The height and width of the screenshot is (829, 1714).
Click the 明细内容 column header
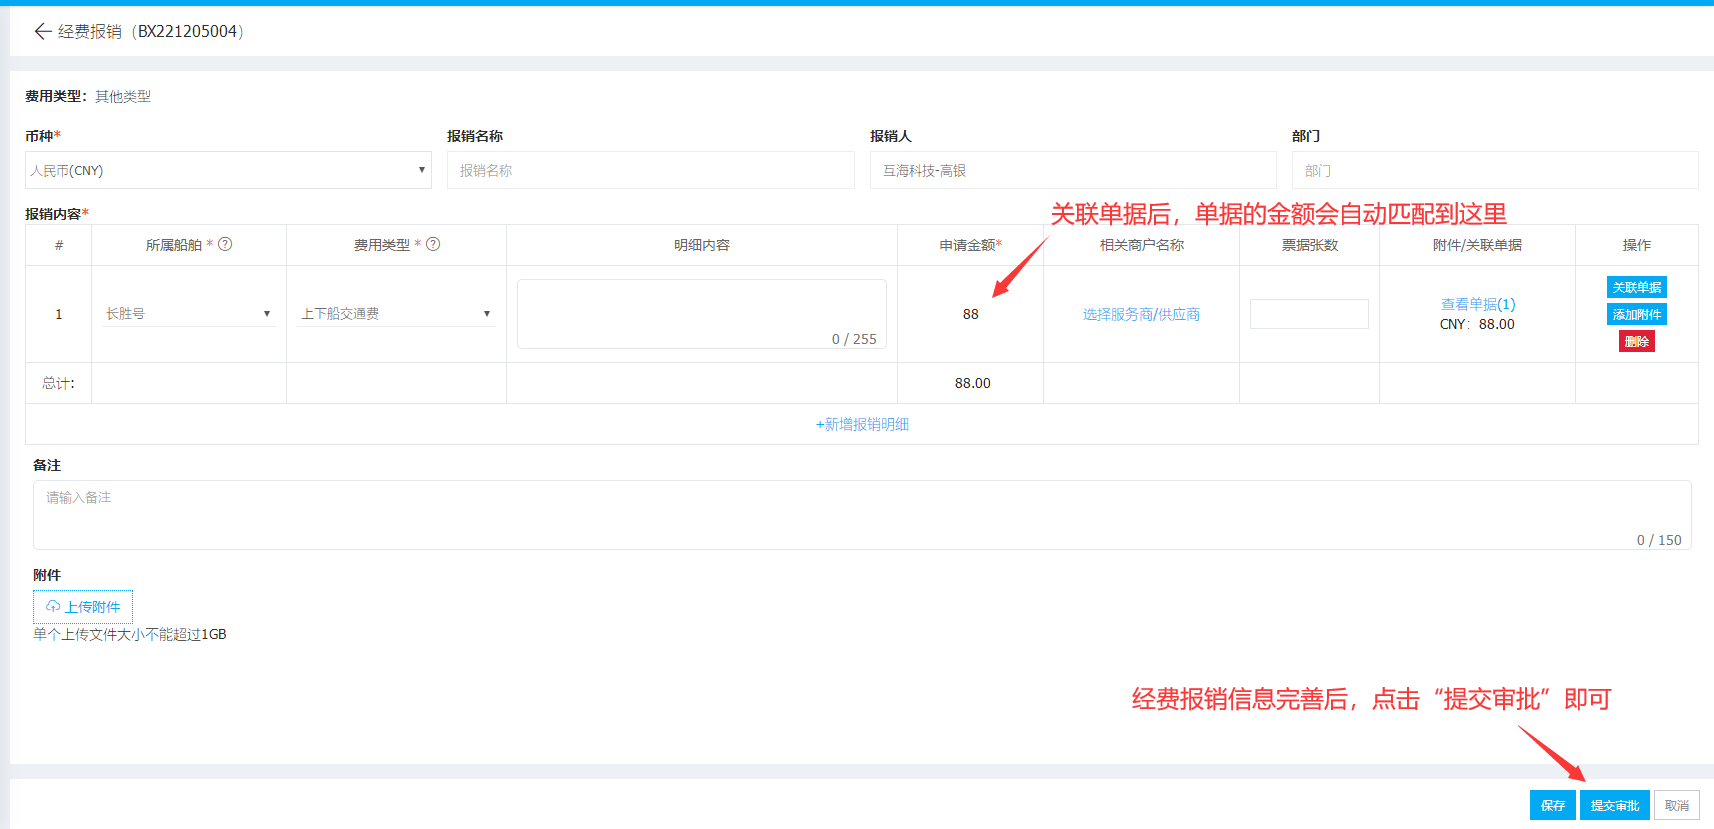pos(702,245)
